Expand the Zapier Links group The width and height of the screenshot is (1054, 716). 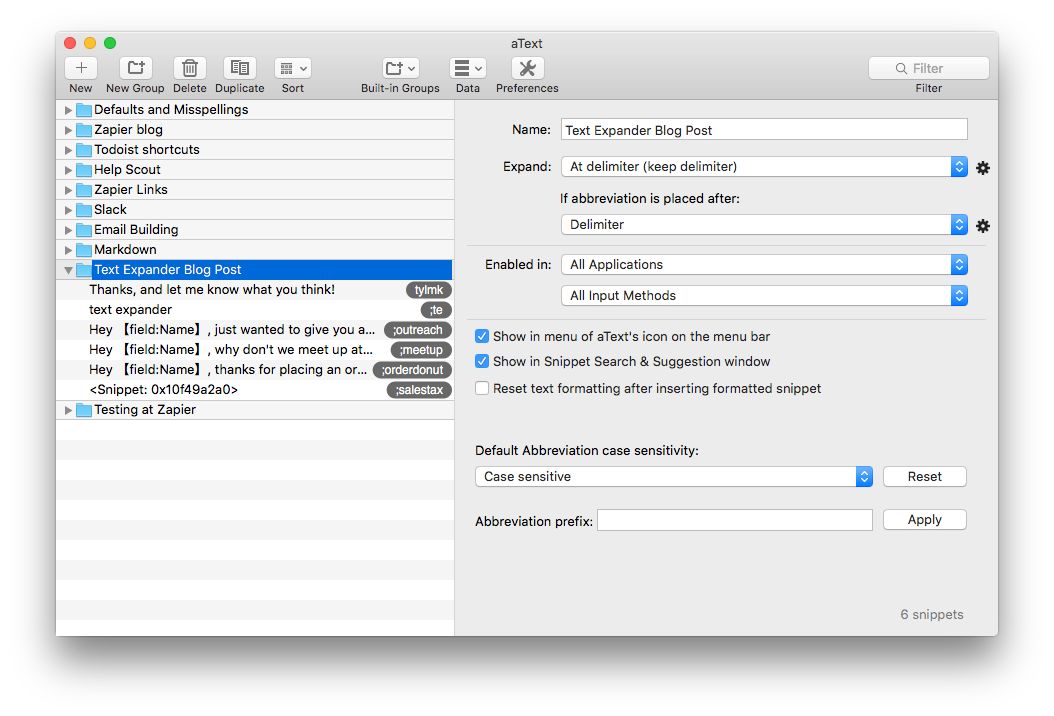68,190
